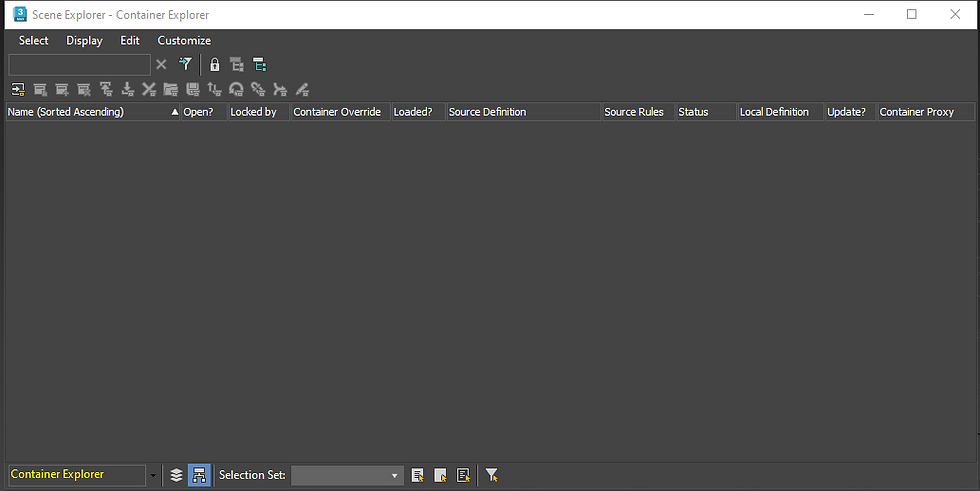Click the container icon marked with X
This screenshot has height=491, width=980.
click(x=149, y=89)
